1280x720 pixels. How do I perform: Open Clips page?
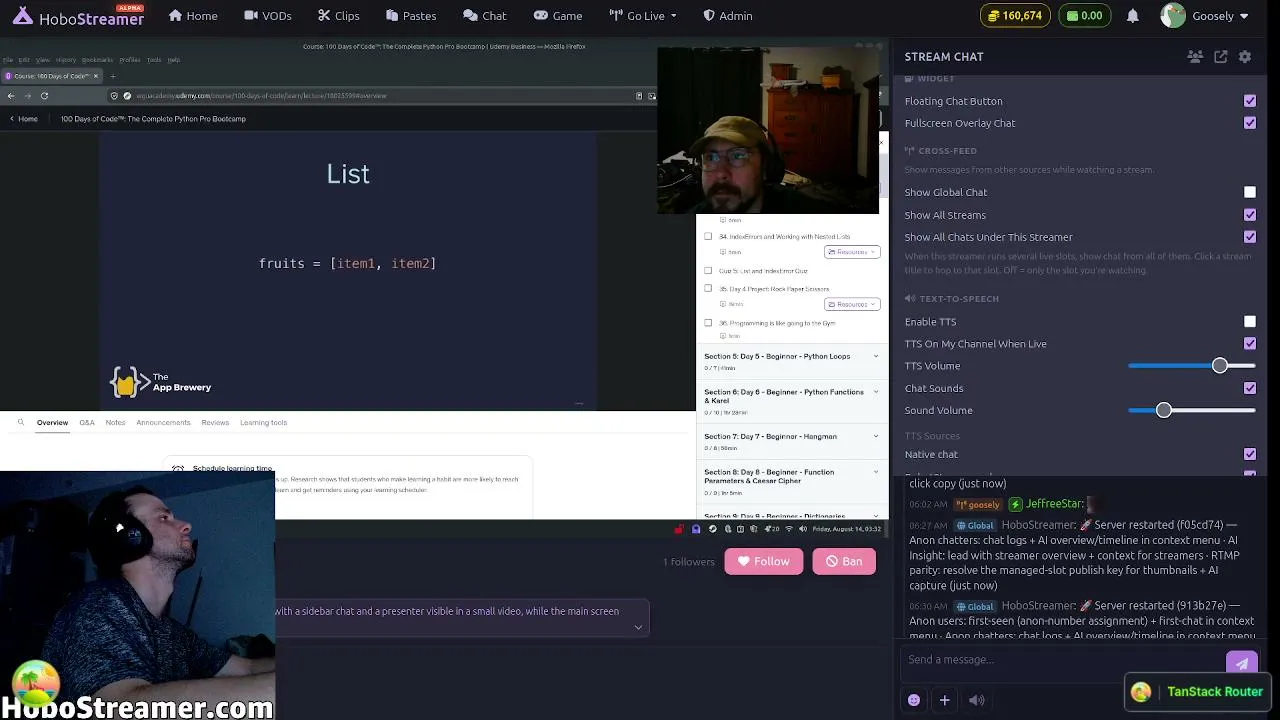coord(339,16)
